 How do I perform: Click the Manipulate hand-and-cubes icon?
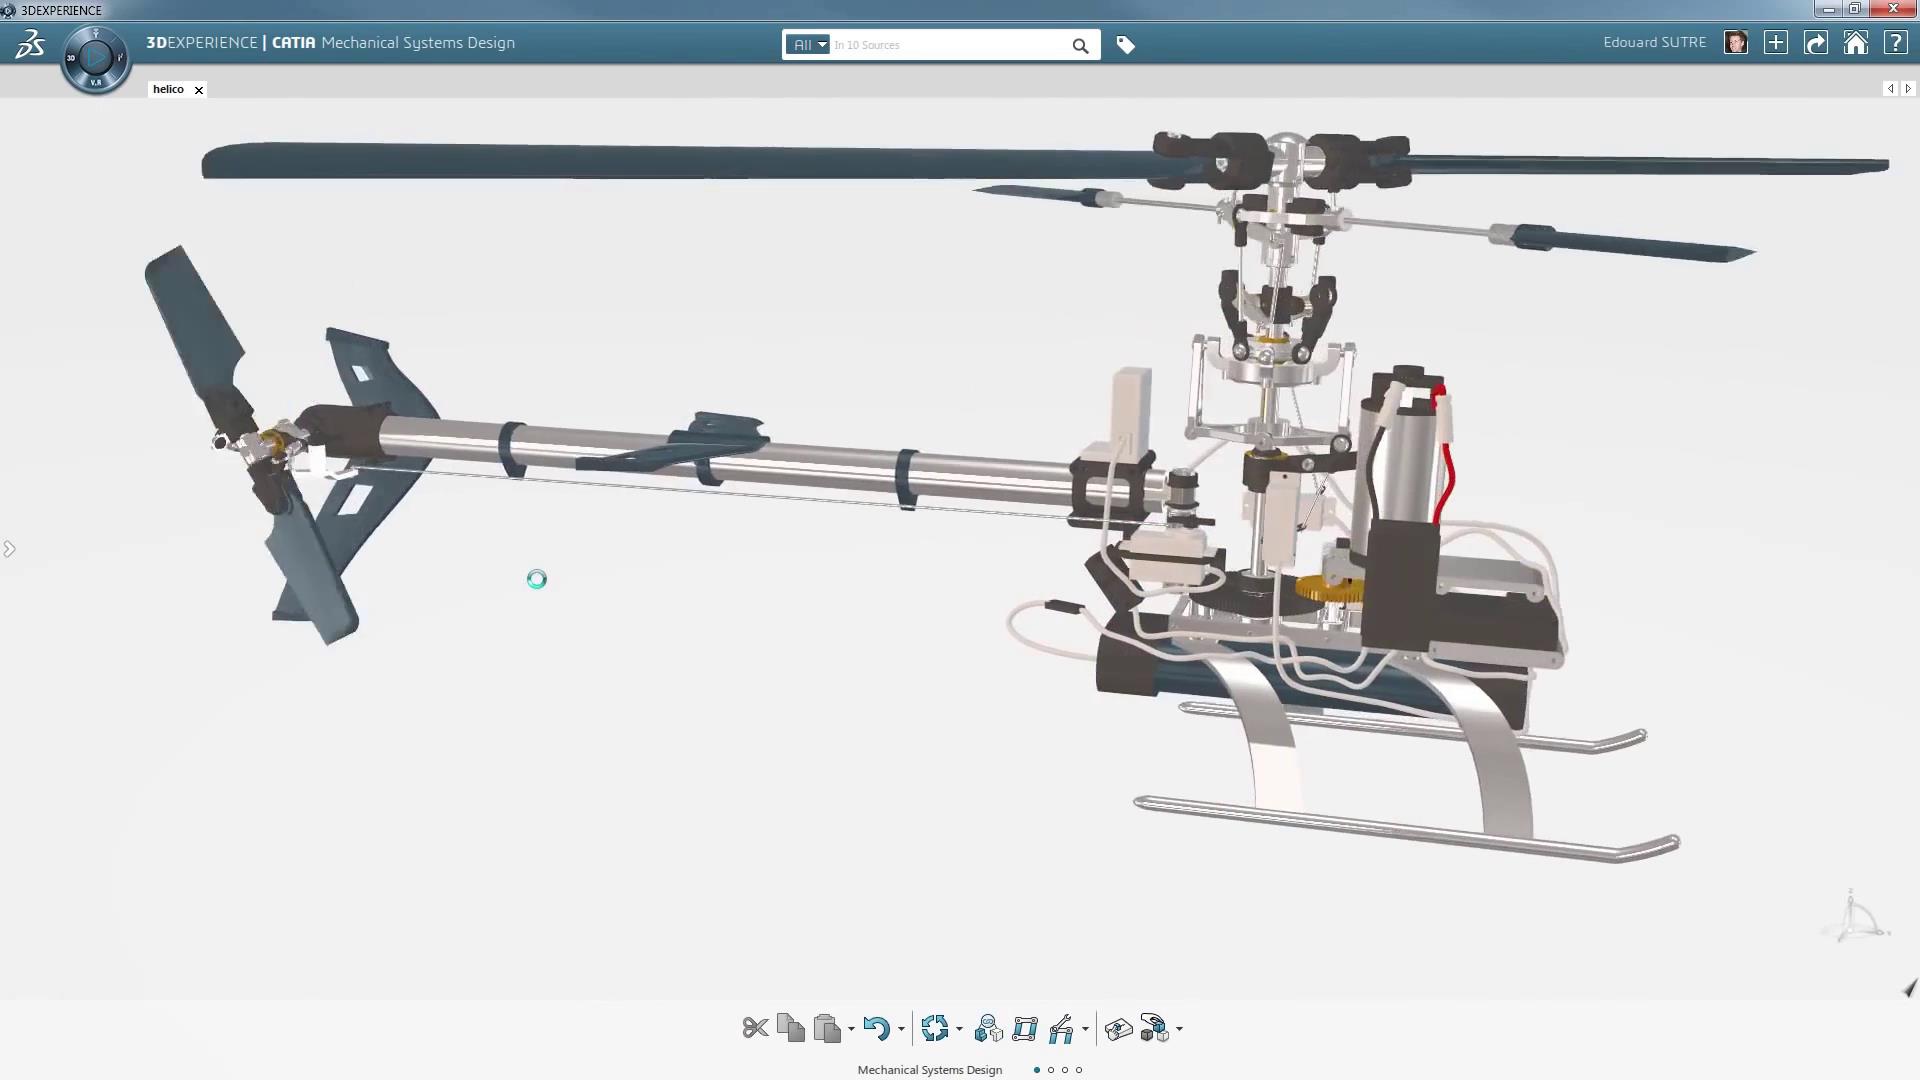point(1153,1028)
